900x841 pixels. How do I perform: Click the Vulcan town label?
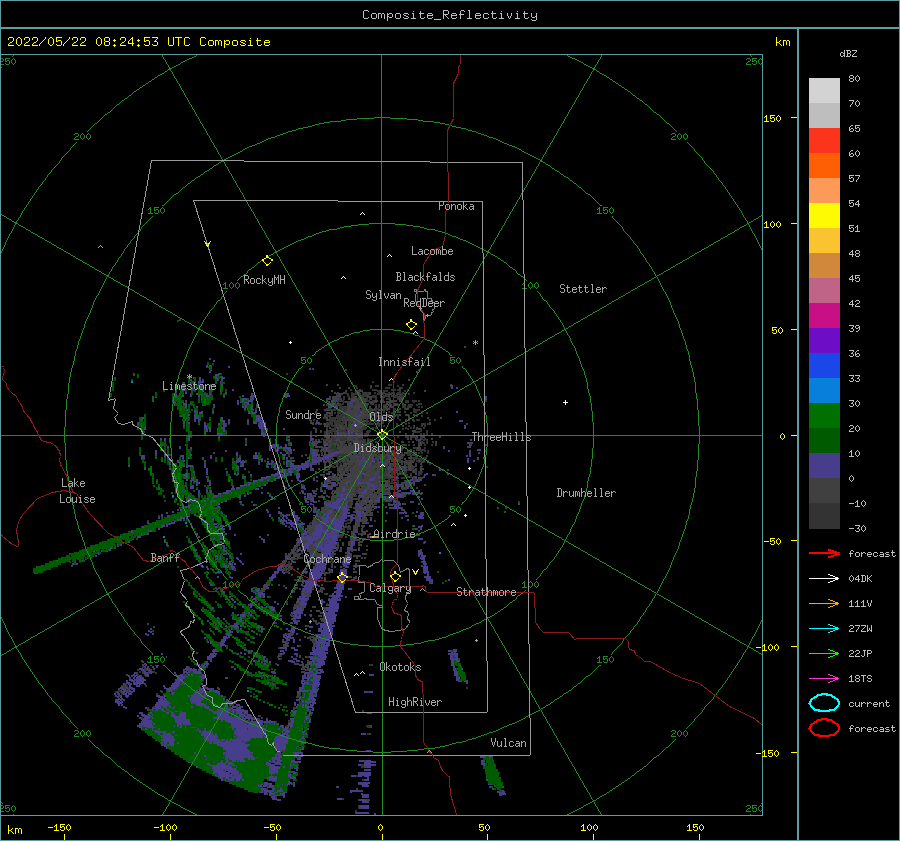point(509,743)
